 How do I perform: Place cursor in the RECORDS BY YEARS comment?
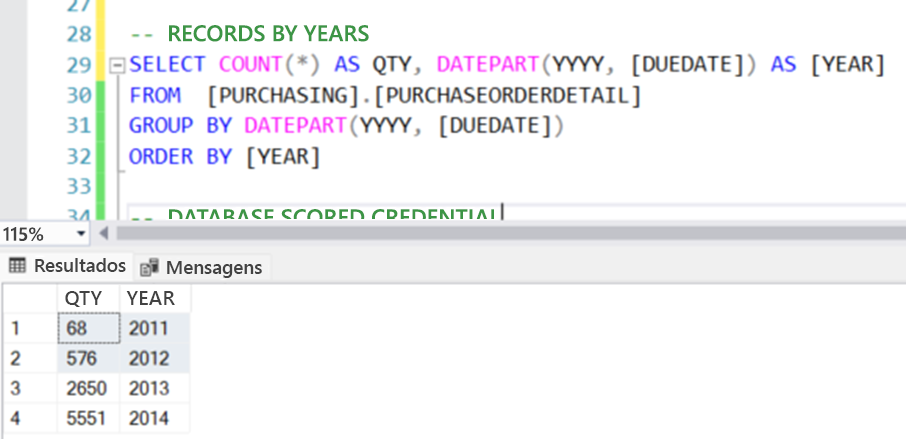coord(249,34)
